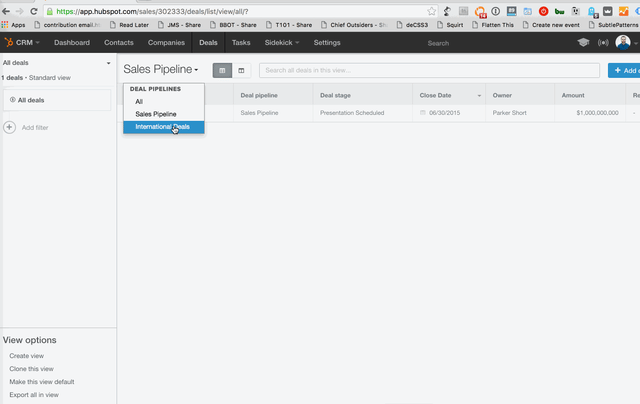Bookmark page with star icon
Viewport: 640px width, 404px height.
point(431,11)
